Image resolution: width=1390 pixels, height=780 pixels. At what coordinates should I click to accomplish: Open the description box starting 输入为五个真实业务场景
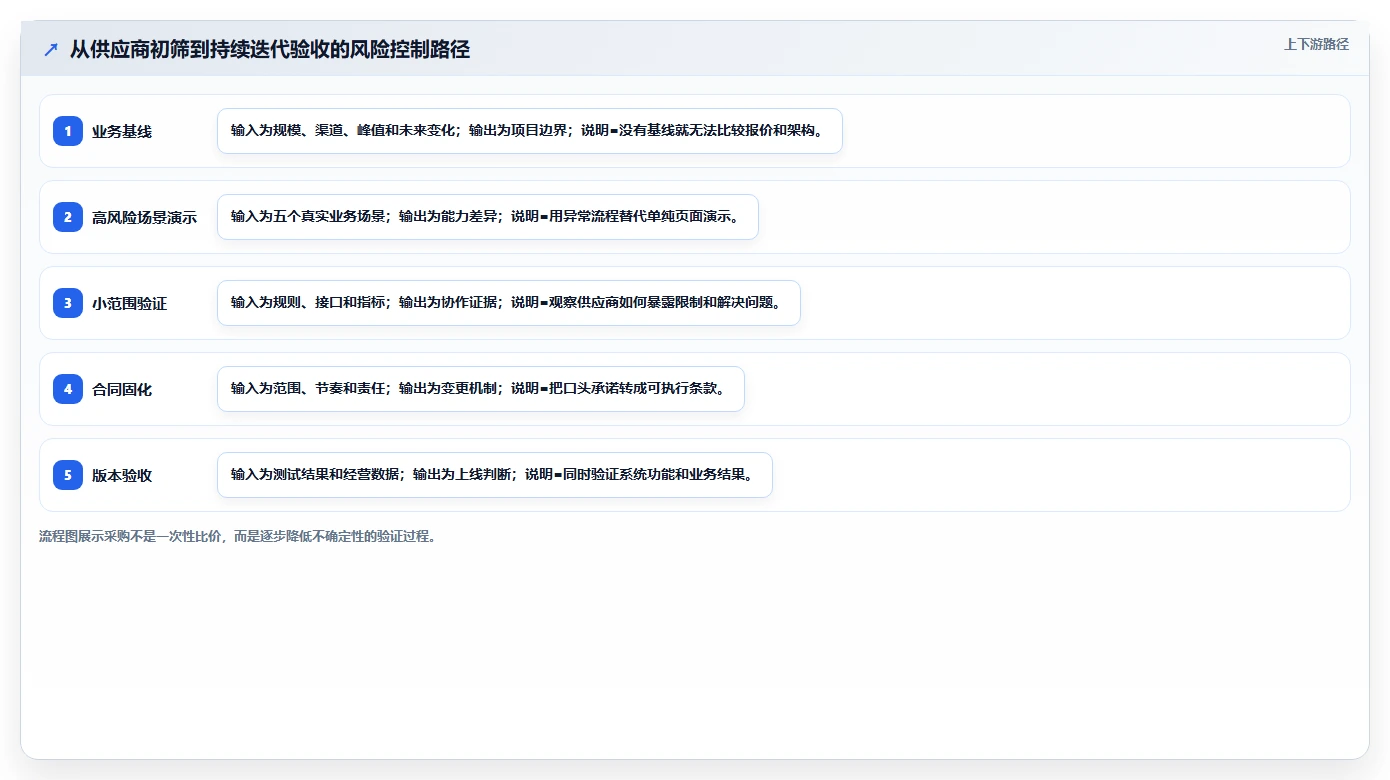(x=488, y=217)
